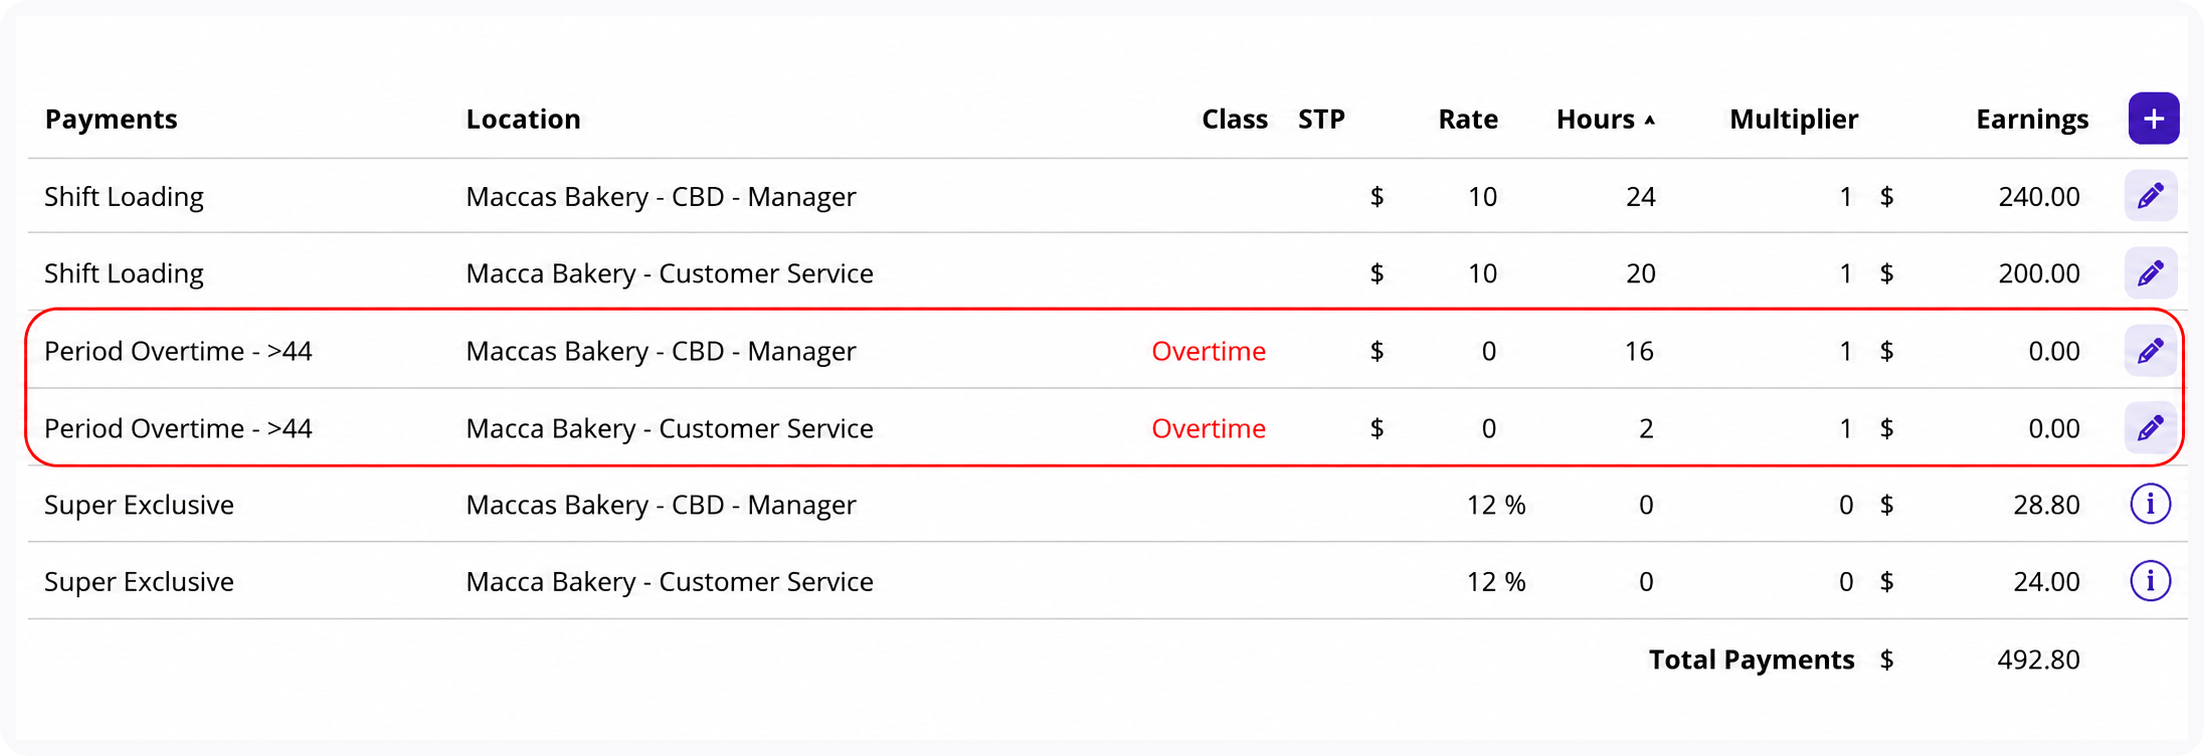Edit the Shift Loading Customer Service row

tap(2151, 273)
